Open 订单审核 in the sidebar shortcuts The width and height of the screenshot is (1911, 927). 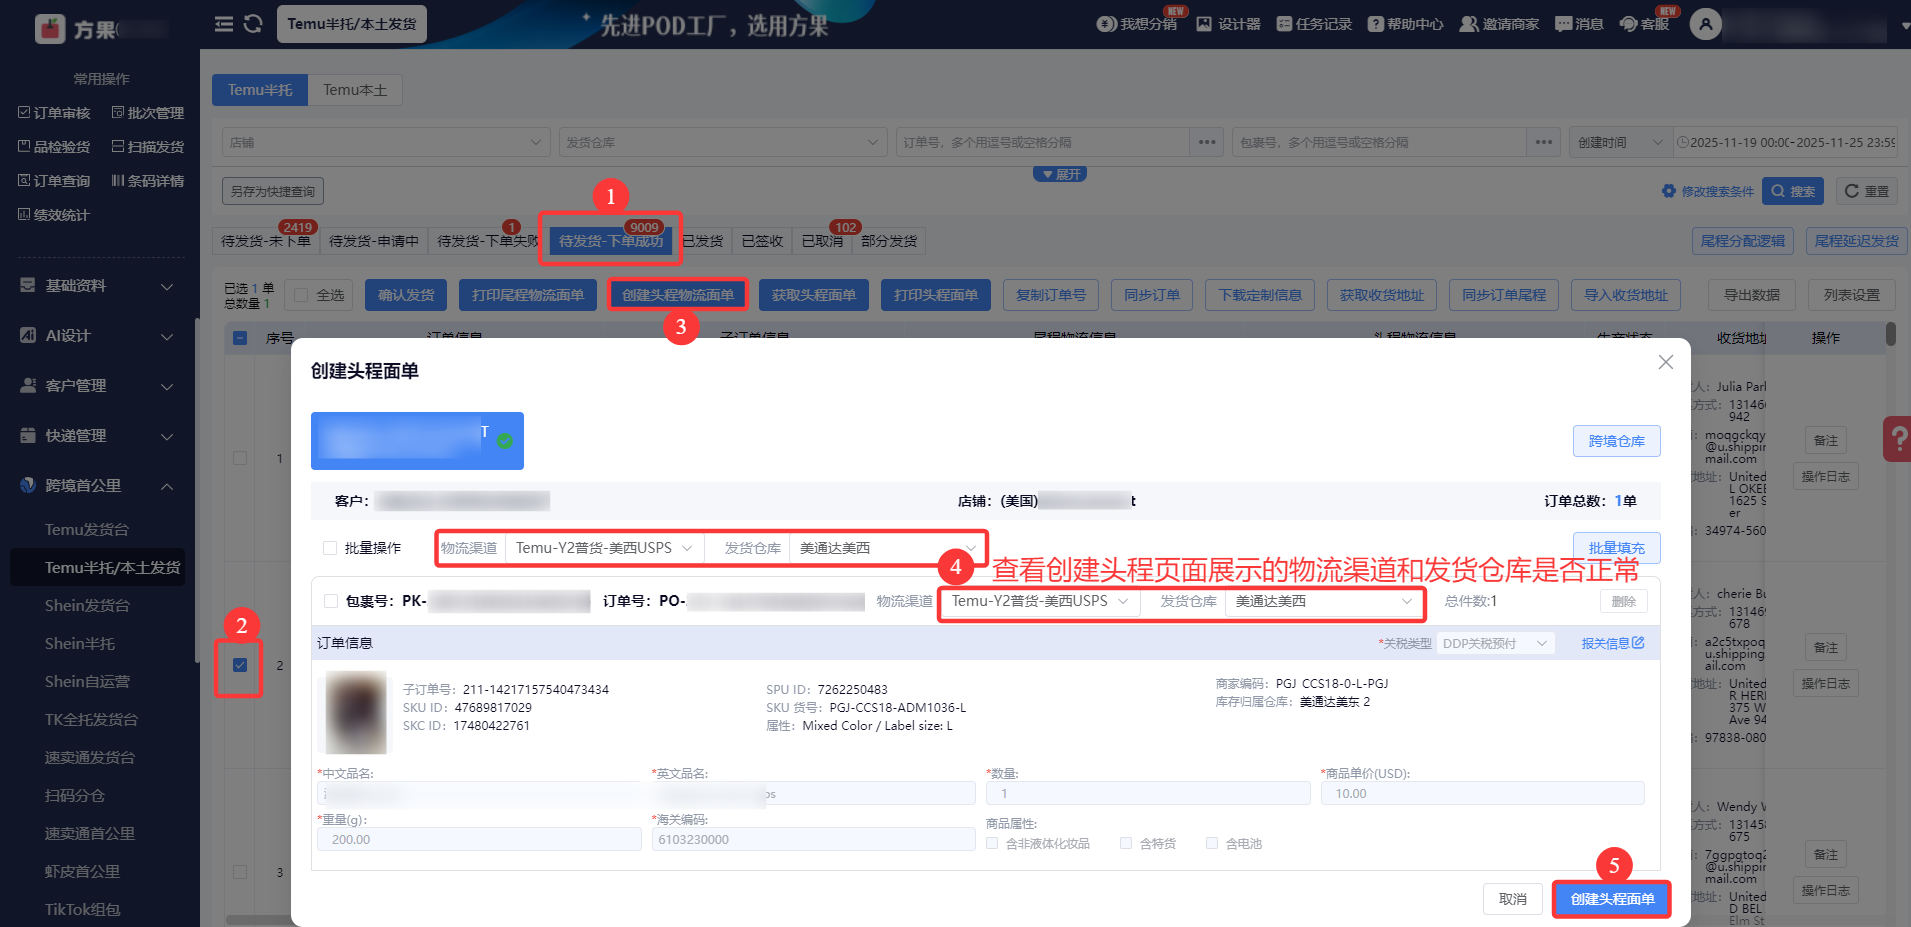coord(54,113)
